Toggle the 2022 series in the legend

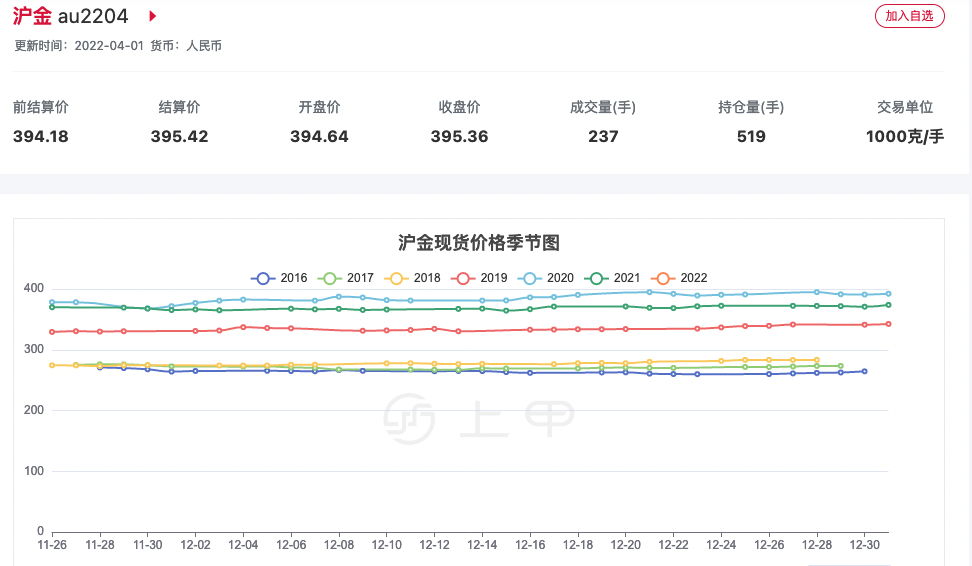[x=679, y=278]
